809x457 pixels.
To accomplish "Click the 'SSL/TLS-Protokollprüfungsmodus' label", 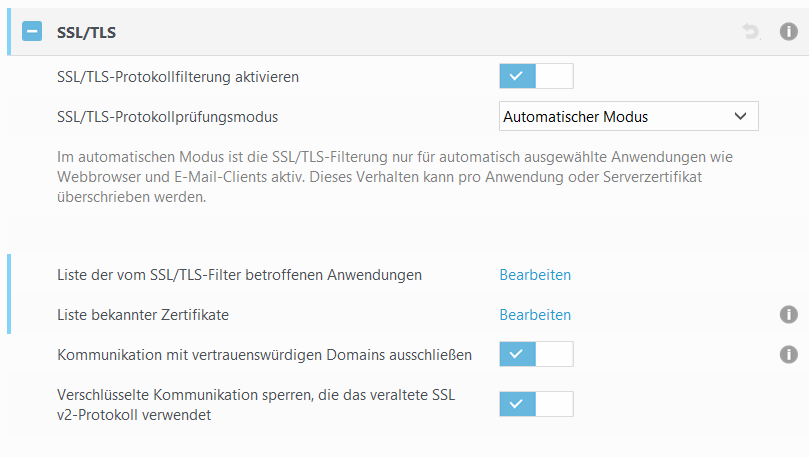I will (x=168, y=117).
